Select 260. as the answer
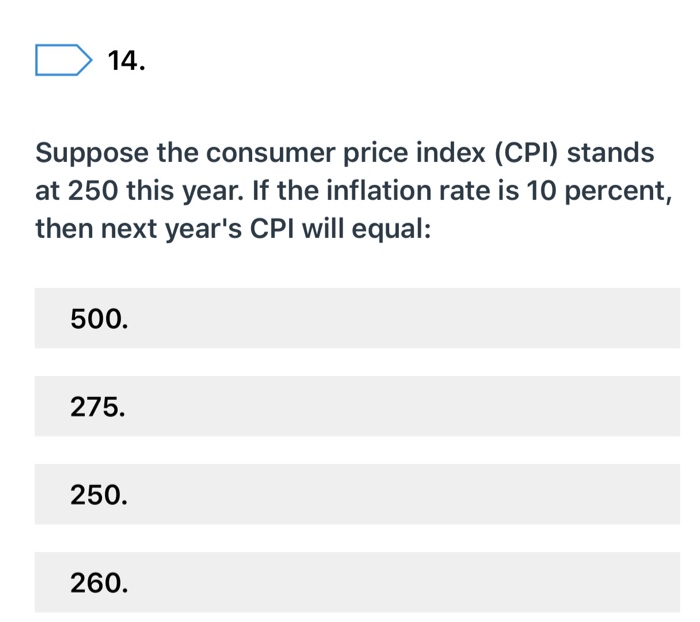This screenshot has height=622, width=700. pos(357,582)
